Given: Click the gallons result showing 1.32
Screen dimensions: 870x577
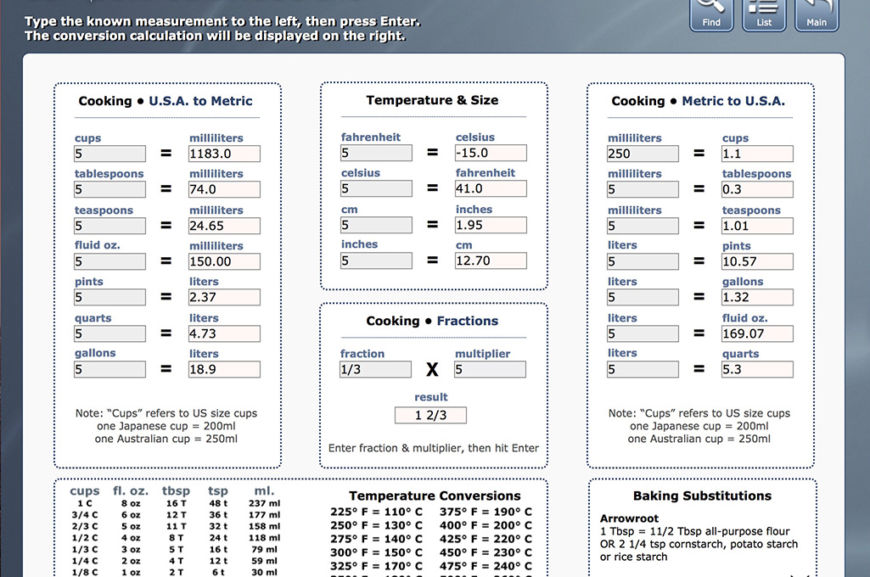Looking at the screenshot, I should tap(757, 297).
